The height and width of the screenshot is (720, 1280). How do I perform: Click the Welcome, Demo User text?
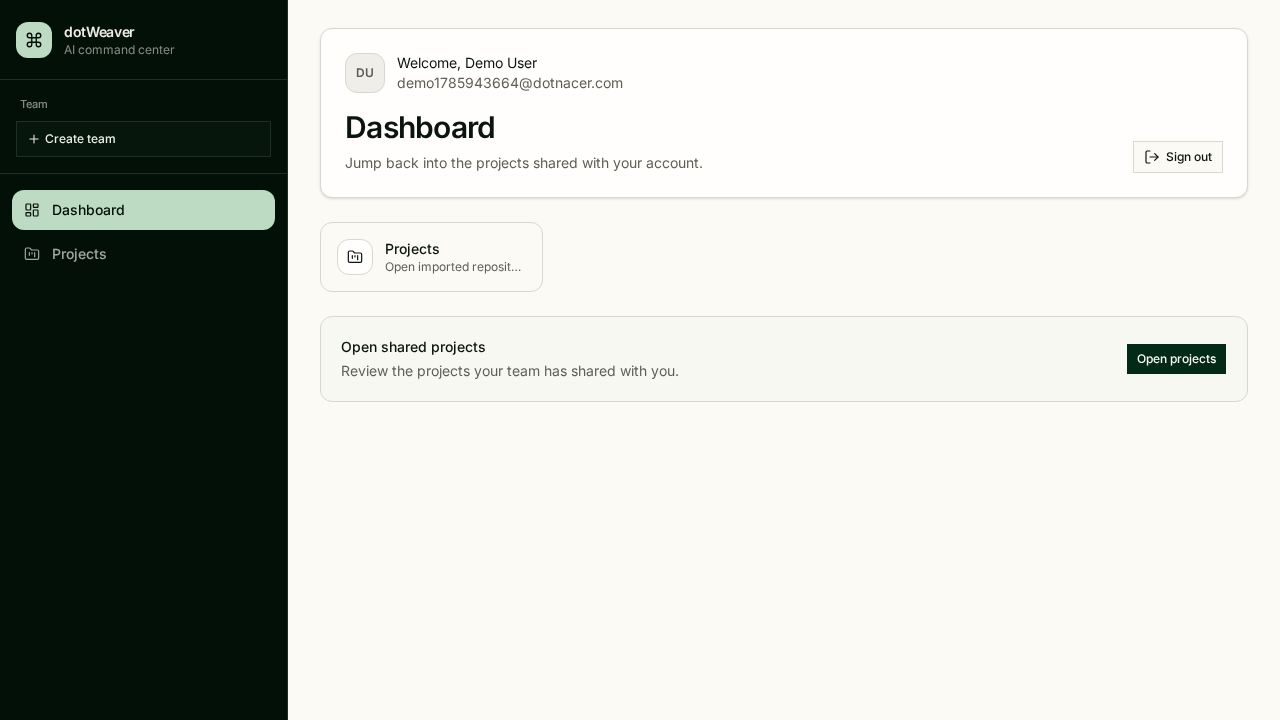(x=467, y=63)
